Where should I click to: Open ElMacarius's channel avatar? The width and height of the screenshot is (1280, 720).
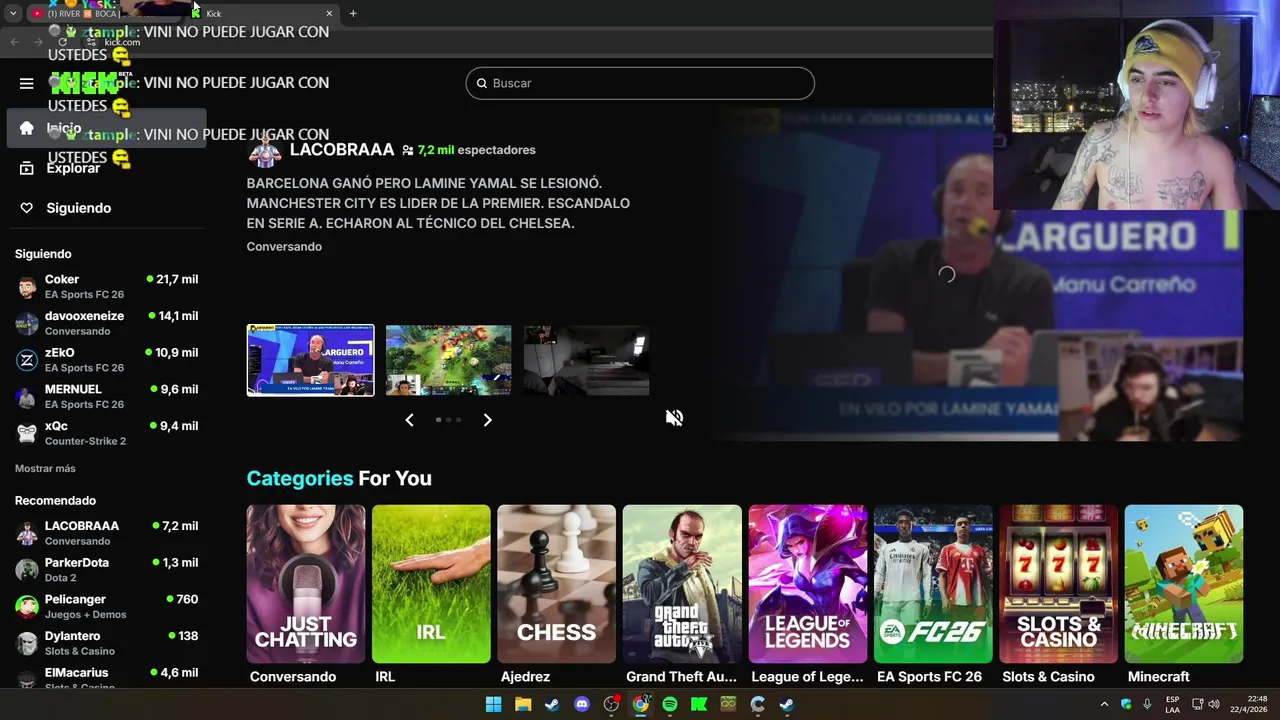click(27, 679)
